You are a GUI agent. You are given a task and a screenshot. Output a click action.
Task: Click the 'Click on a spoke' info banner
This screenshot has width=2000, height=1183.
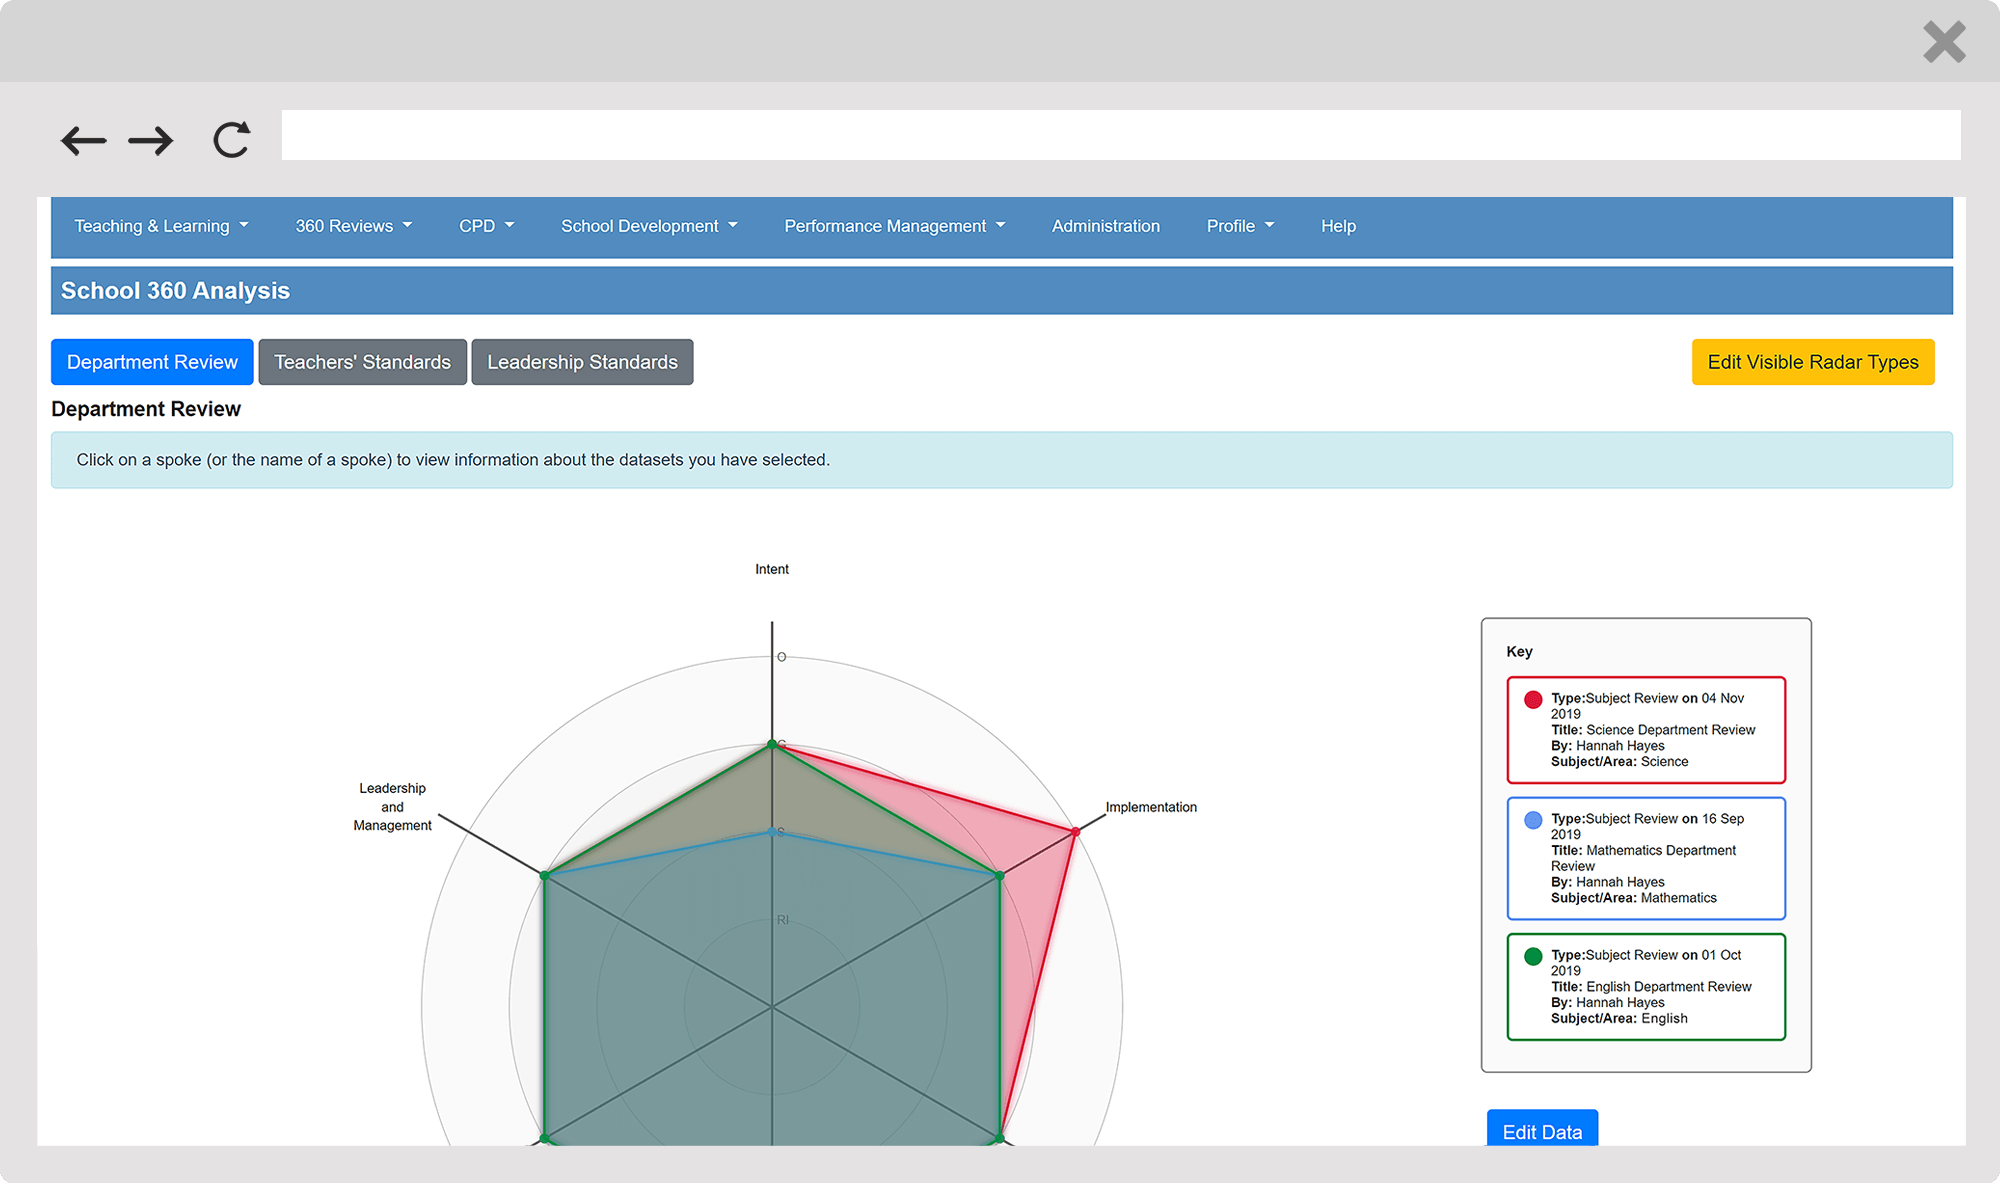tap(1002, 460)
